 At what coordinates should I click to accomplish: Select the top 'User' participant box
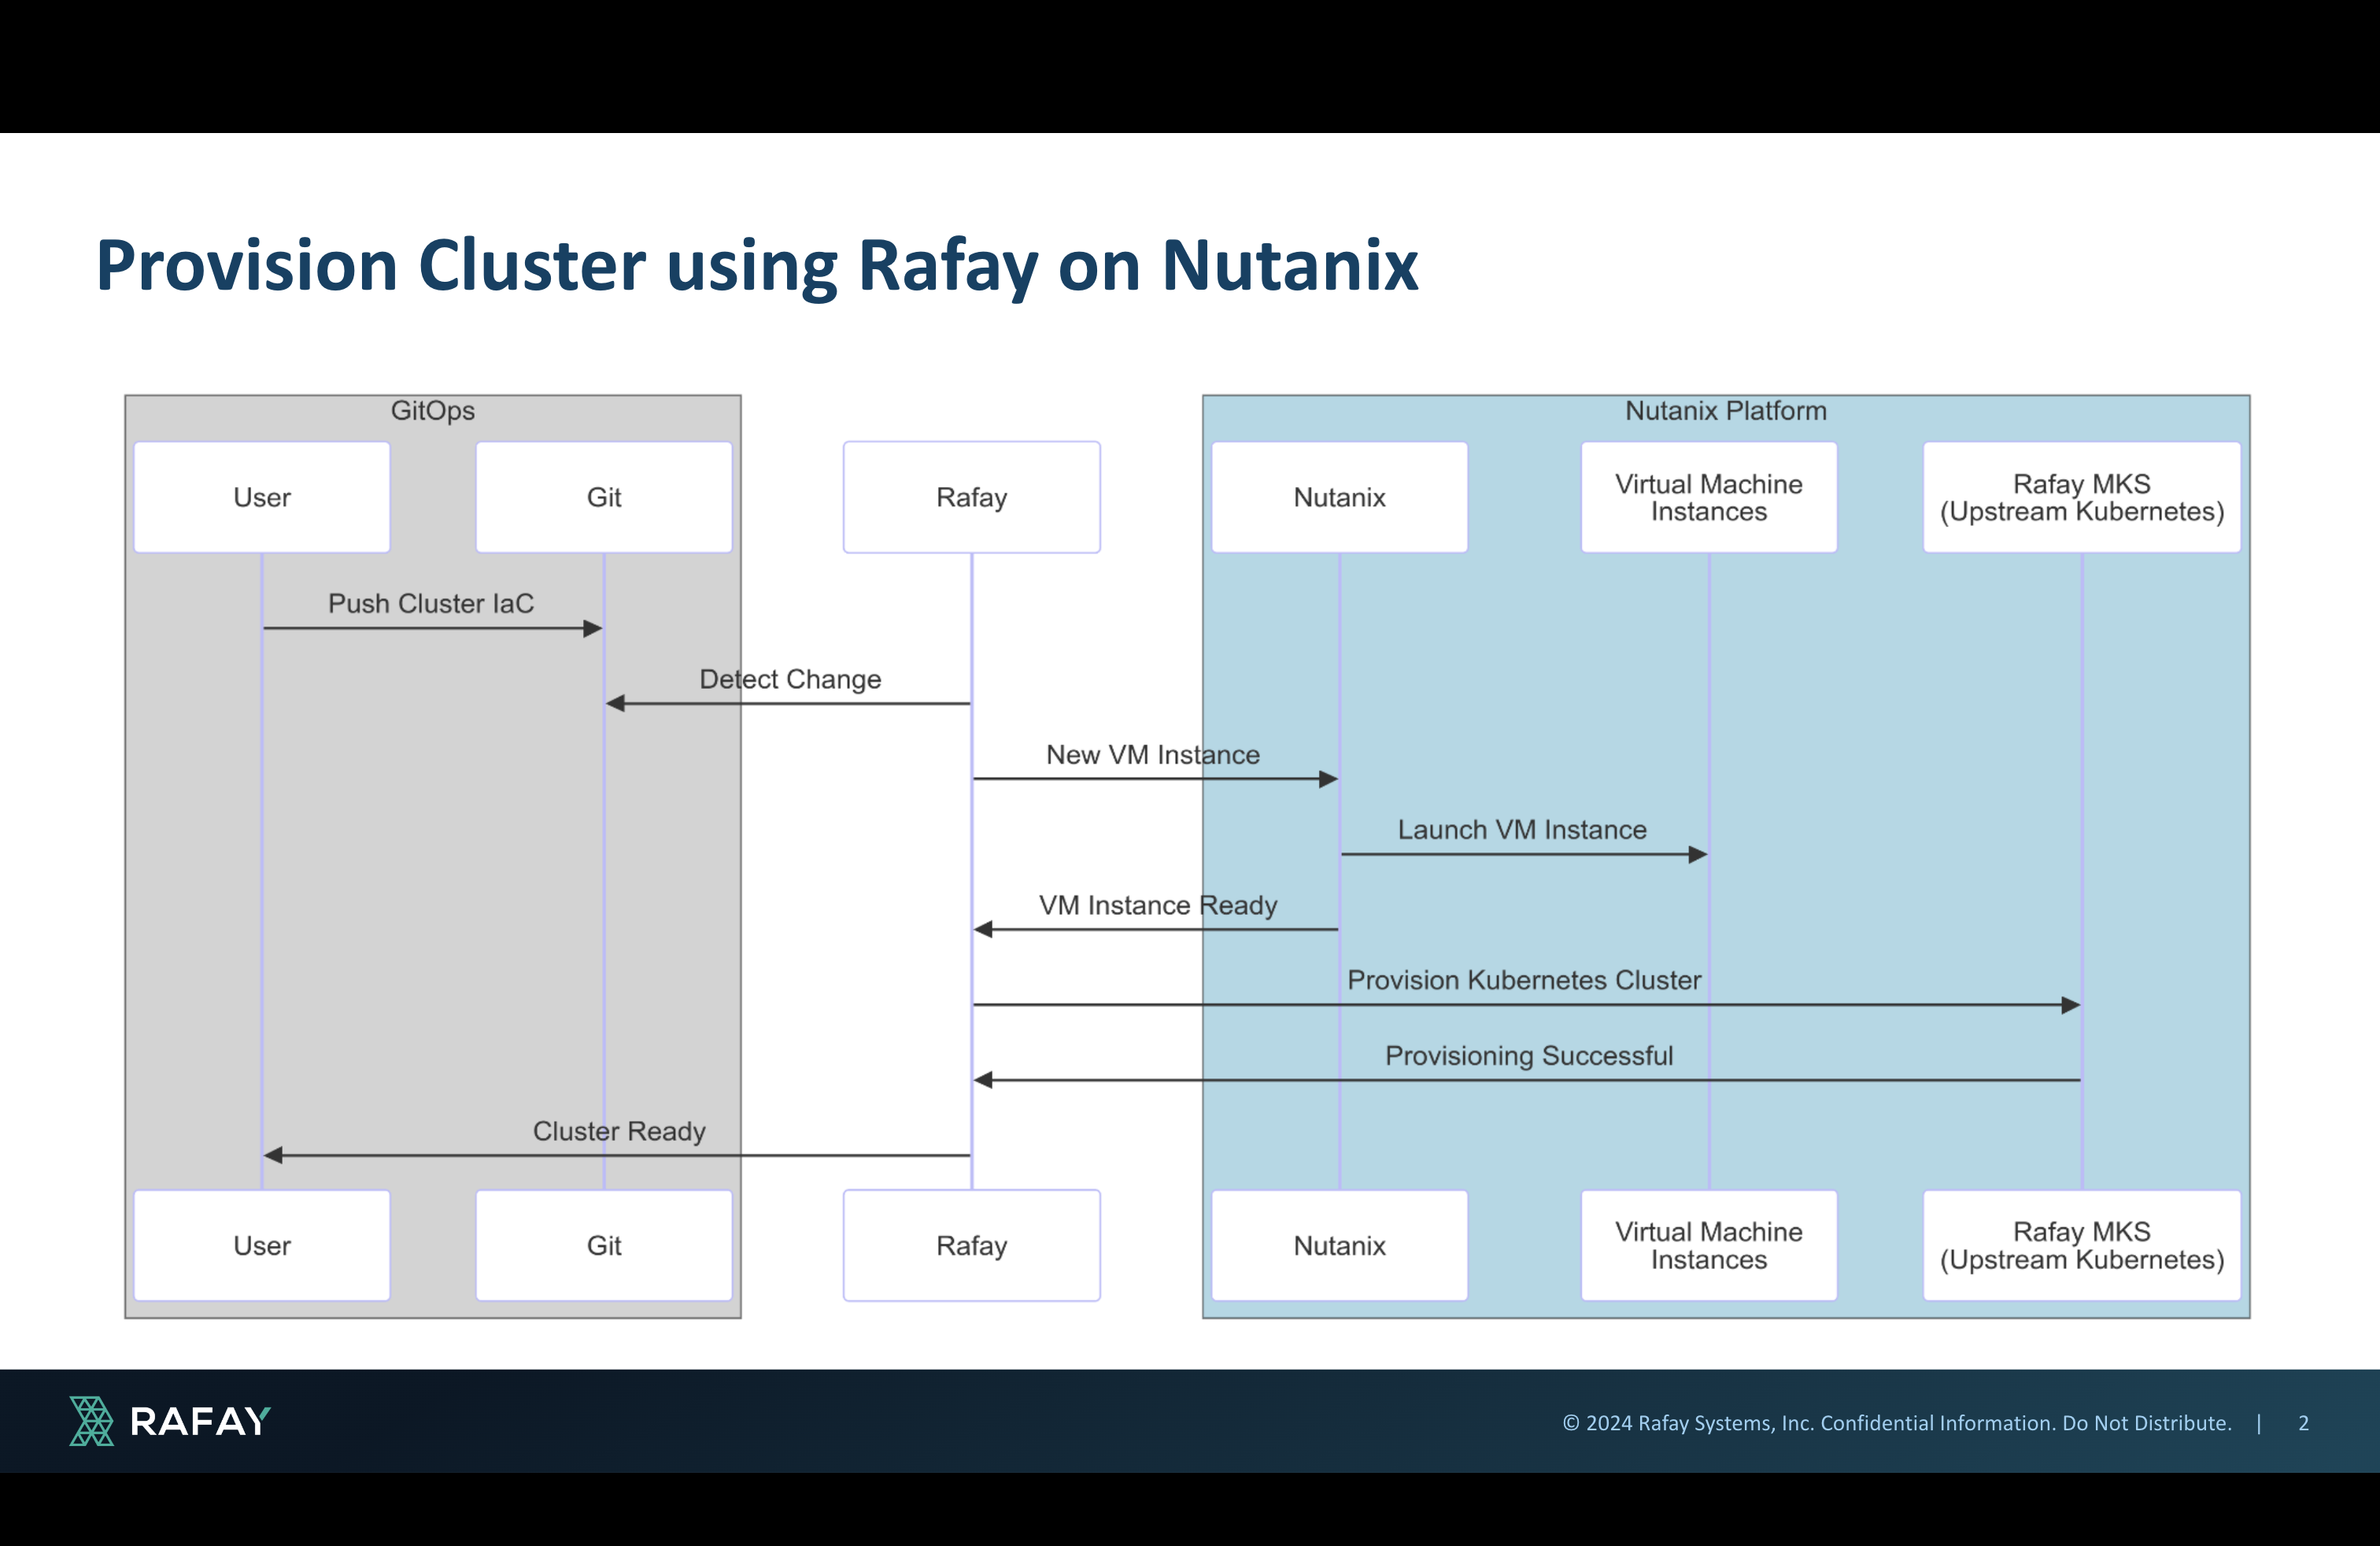point(262,497)
